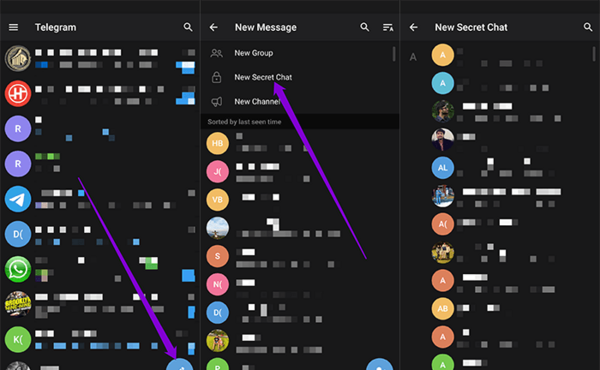The width and height of the screenshot is (600, 370).
Task: Open chat with Telegram logo avatar
Action: point(100,199)
